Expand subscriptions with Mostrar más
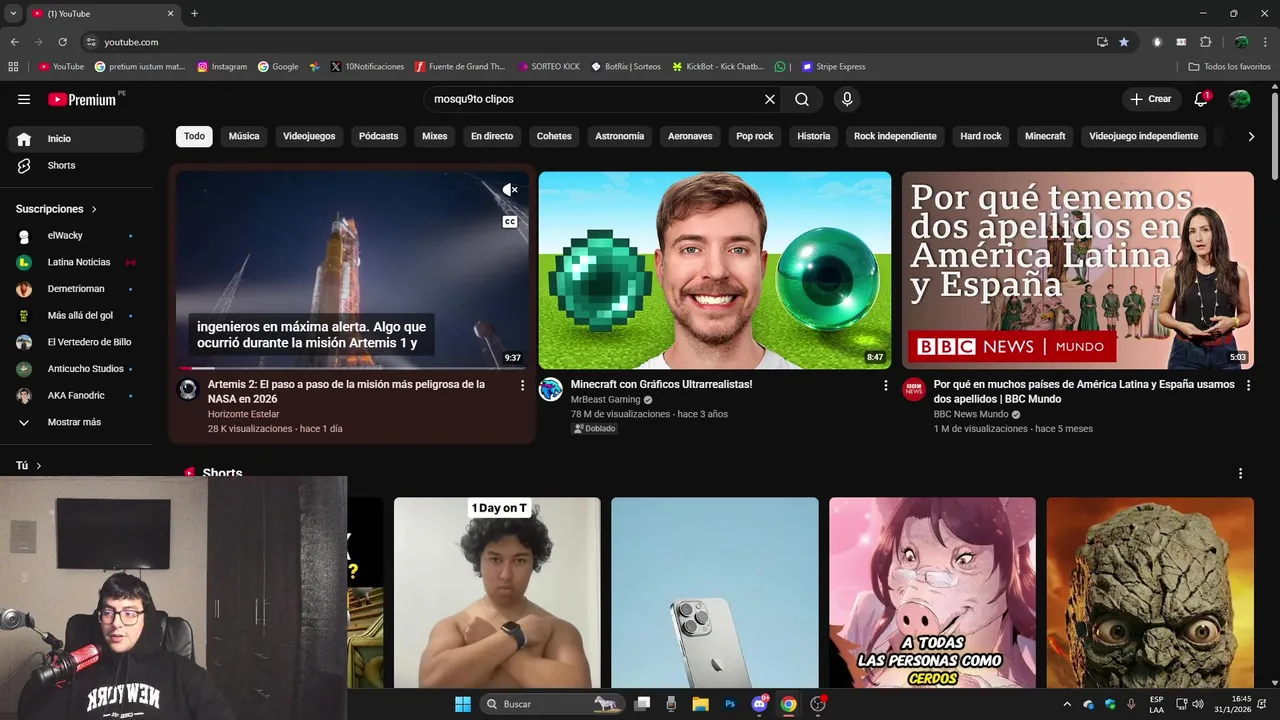The width and height of the screenshot is (1280, 720). tap(76, 422)
